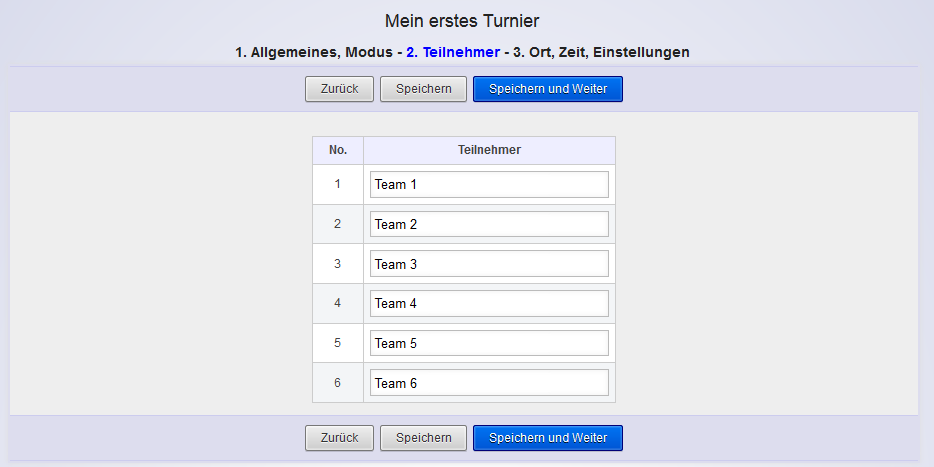Click lower Speichern und Weiter button
Viewport: 934px width, 467px height.
point(547,438)
